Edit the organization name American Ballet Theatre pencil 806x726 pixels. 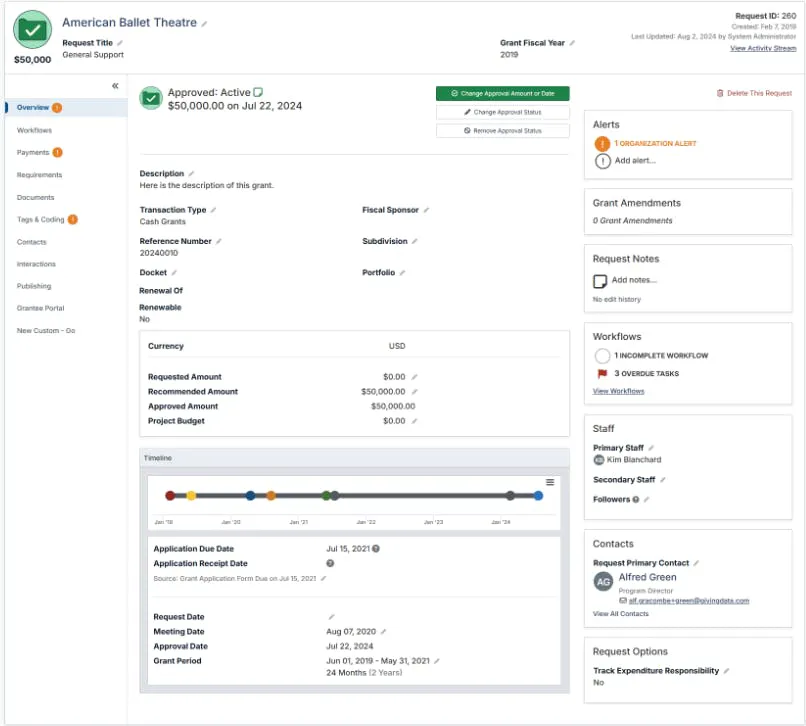(x=204, y=24)
